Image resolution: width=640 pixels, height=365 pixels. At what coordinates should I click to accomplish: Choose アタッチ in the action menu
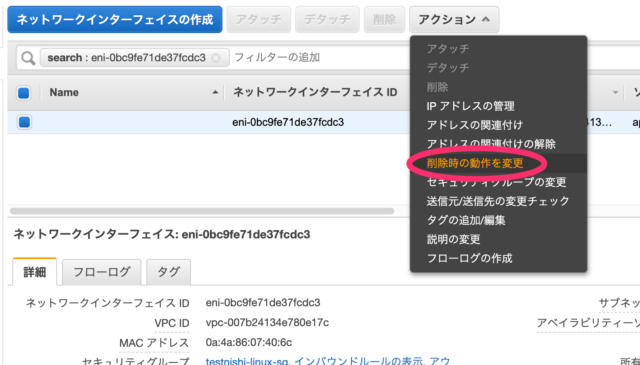pos(448,49)
